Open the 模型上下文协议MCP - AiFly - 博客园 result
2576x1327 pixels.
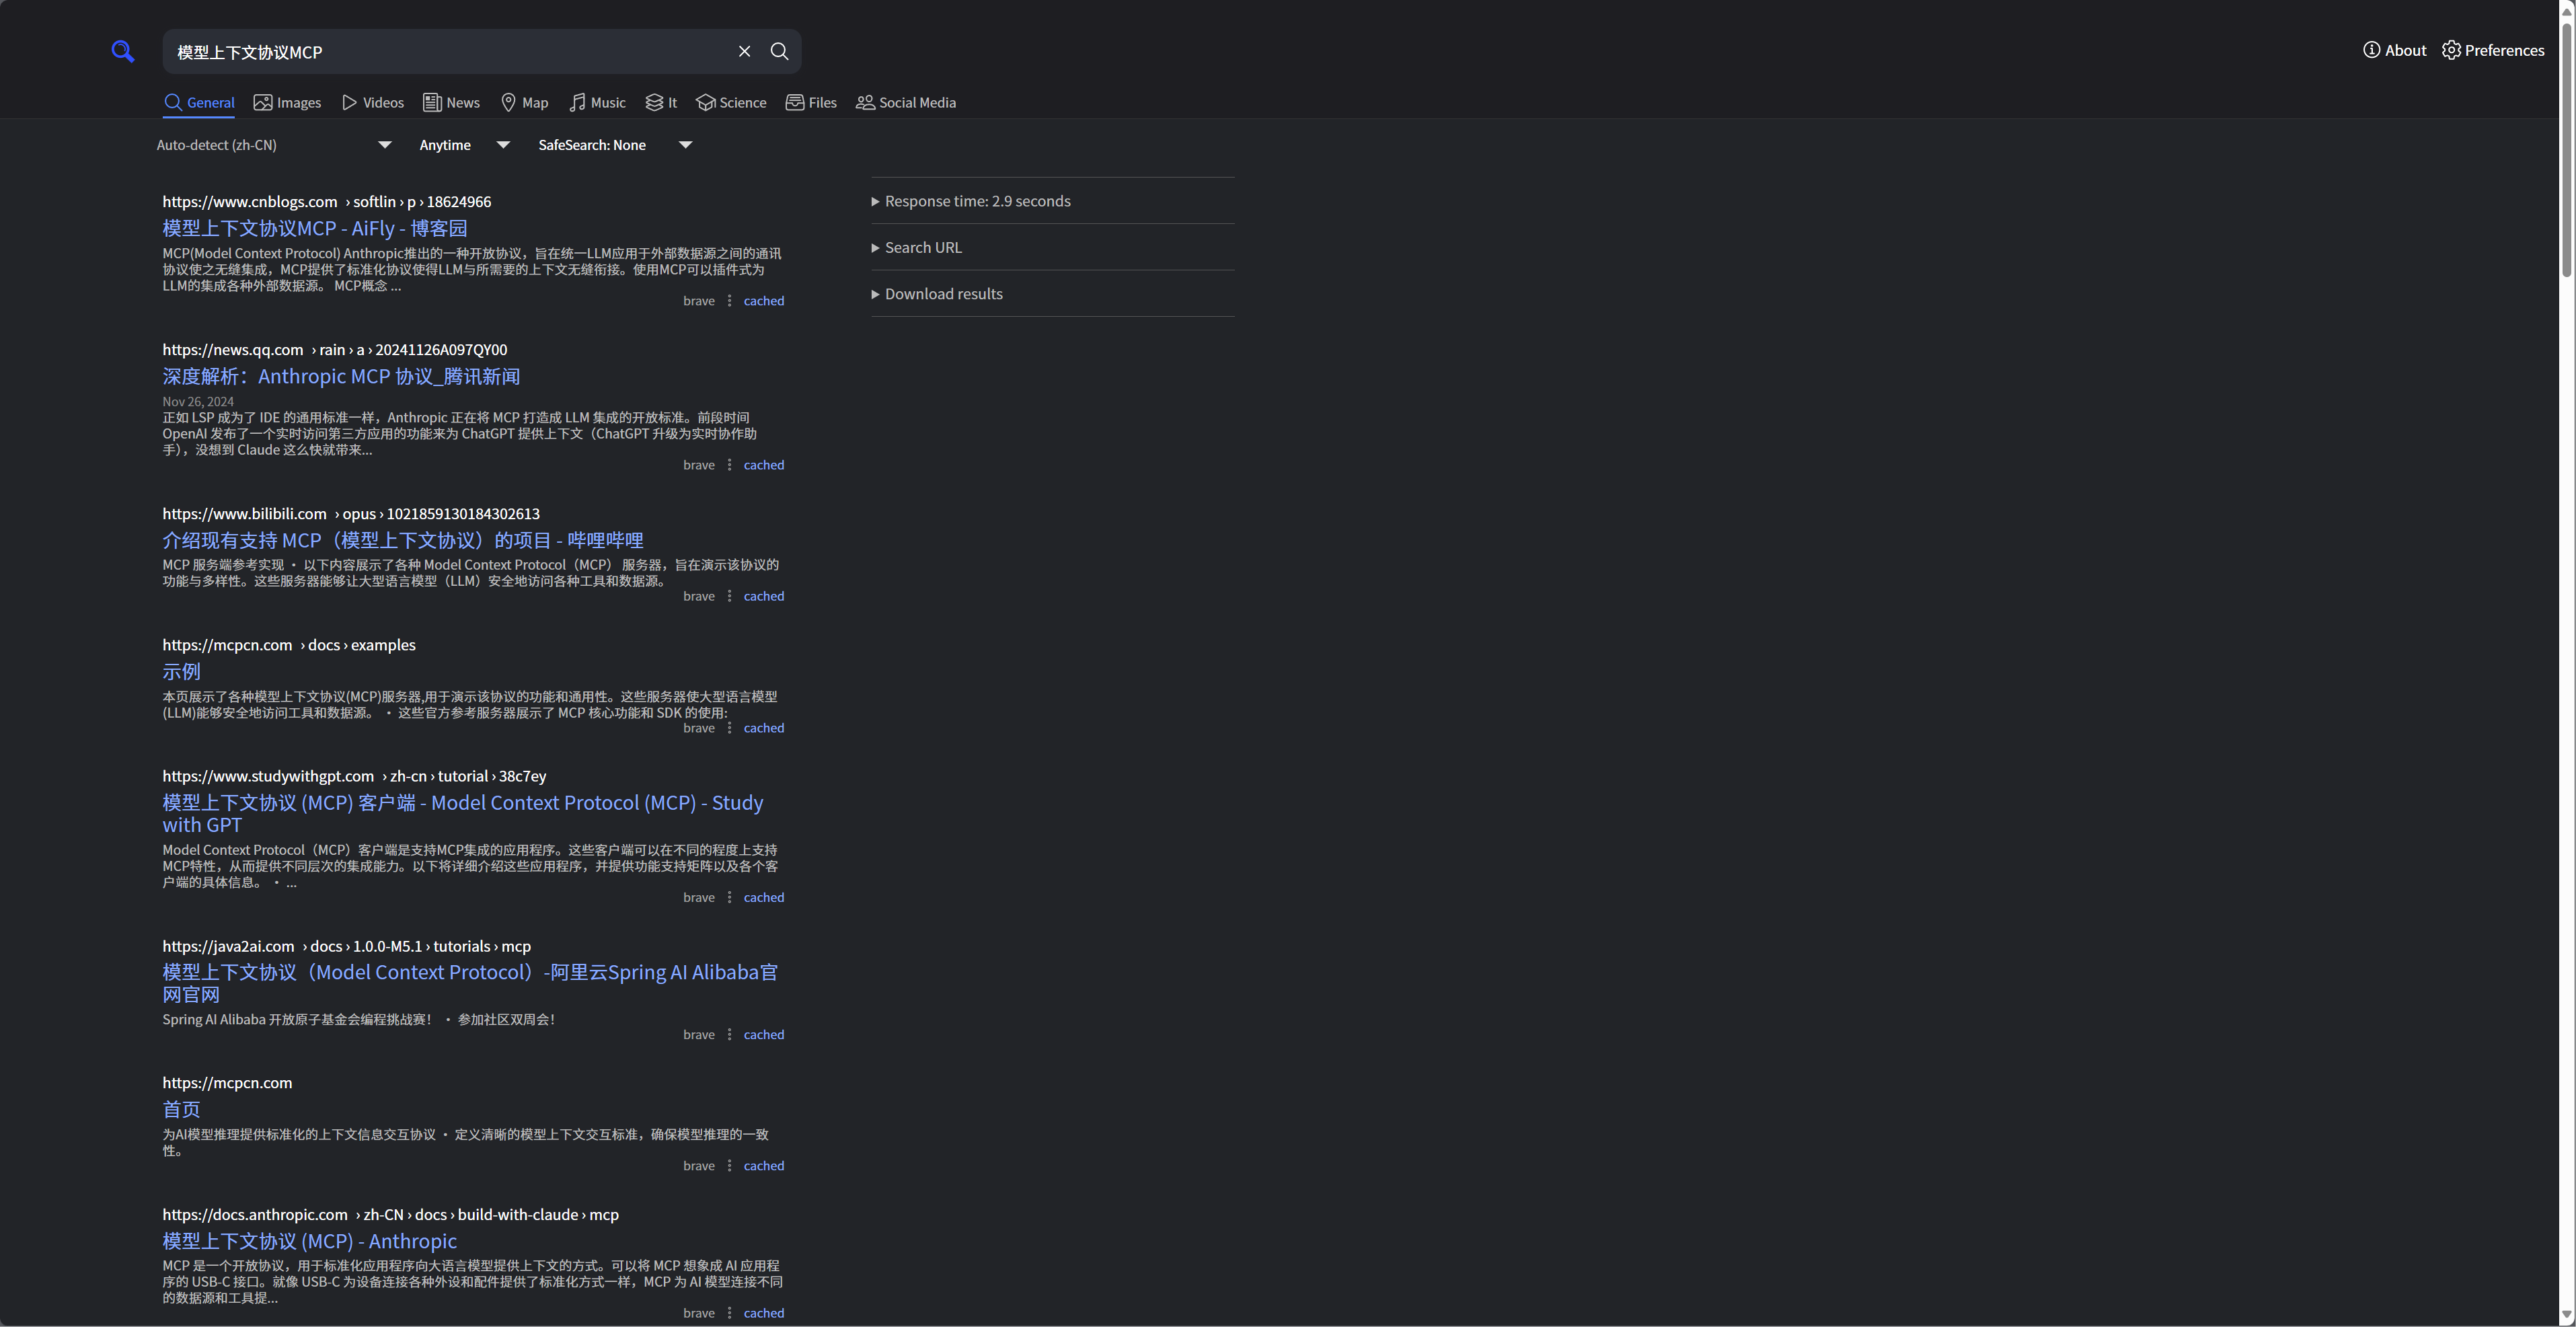pos(315,228)
